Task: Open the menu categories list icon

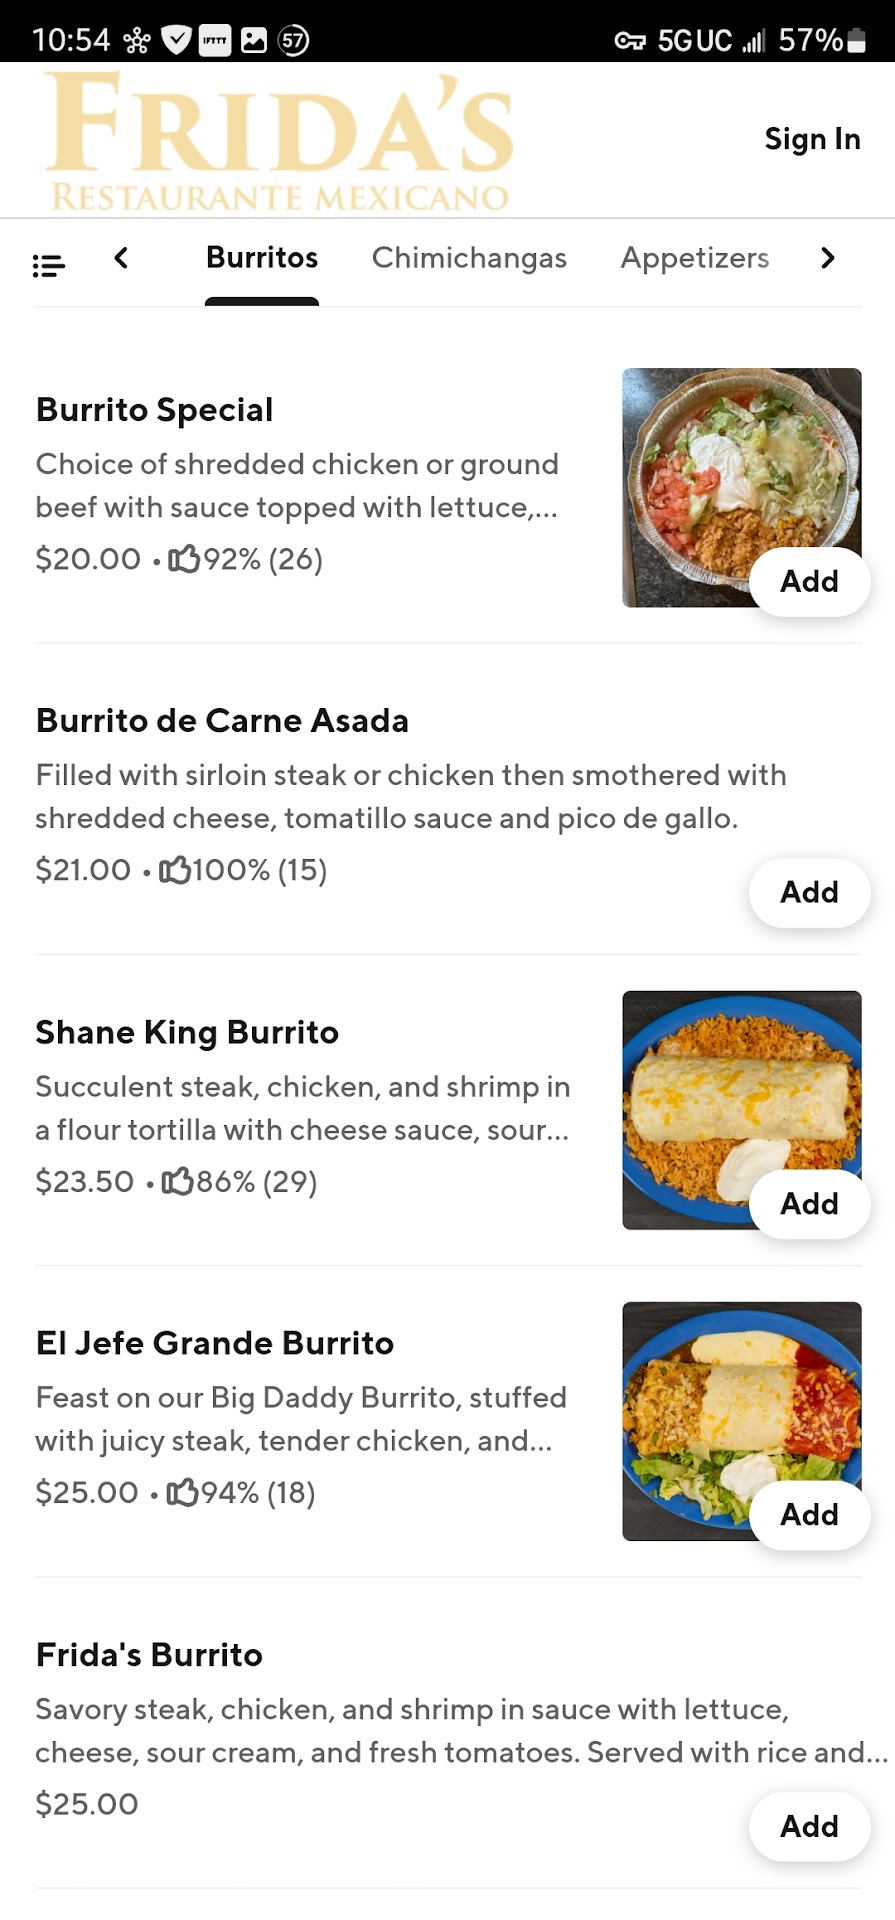Action: (x=48, y=265)
